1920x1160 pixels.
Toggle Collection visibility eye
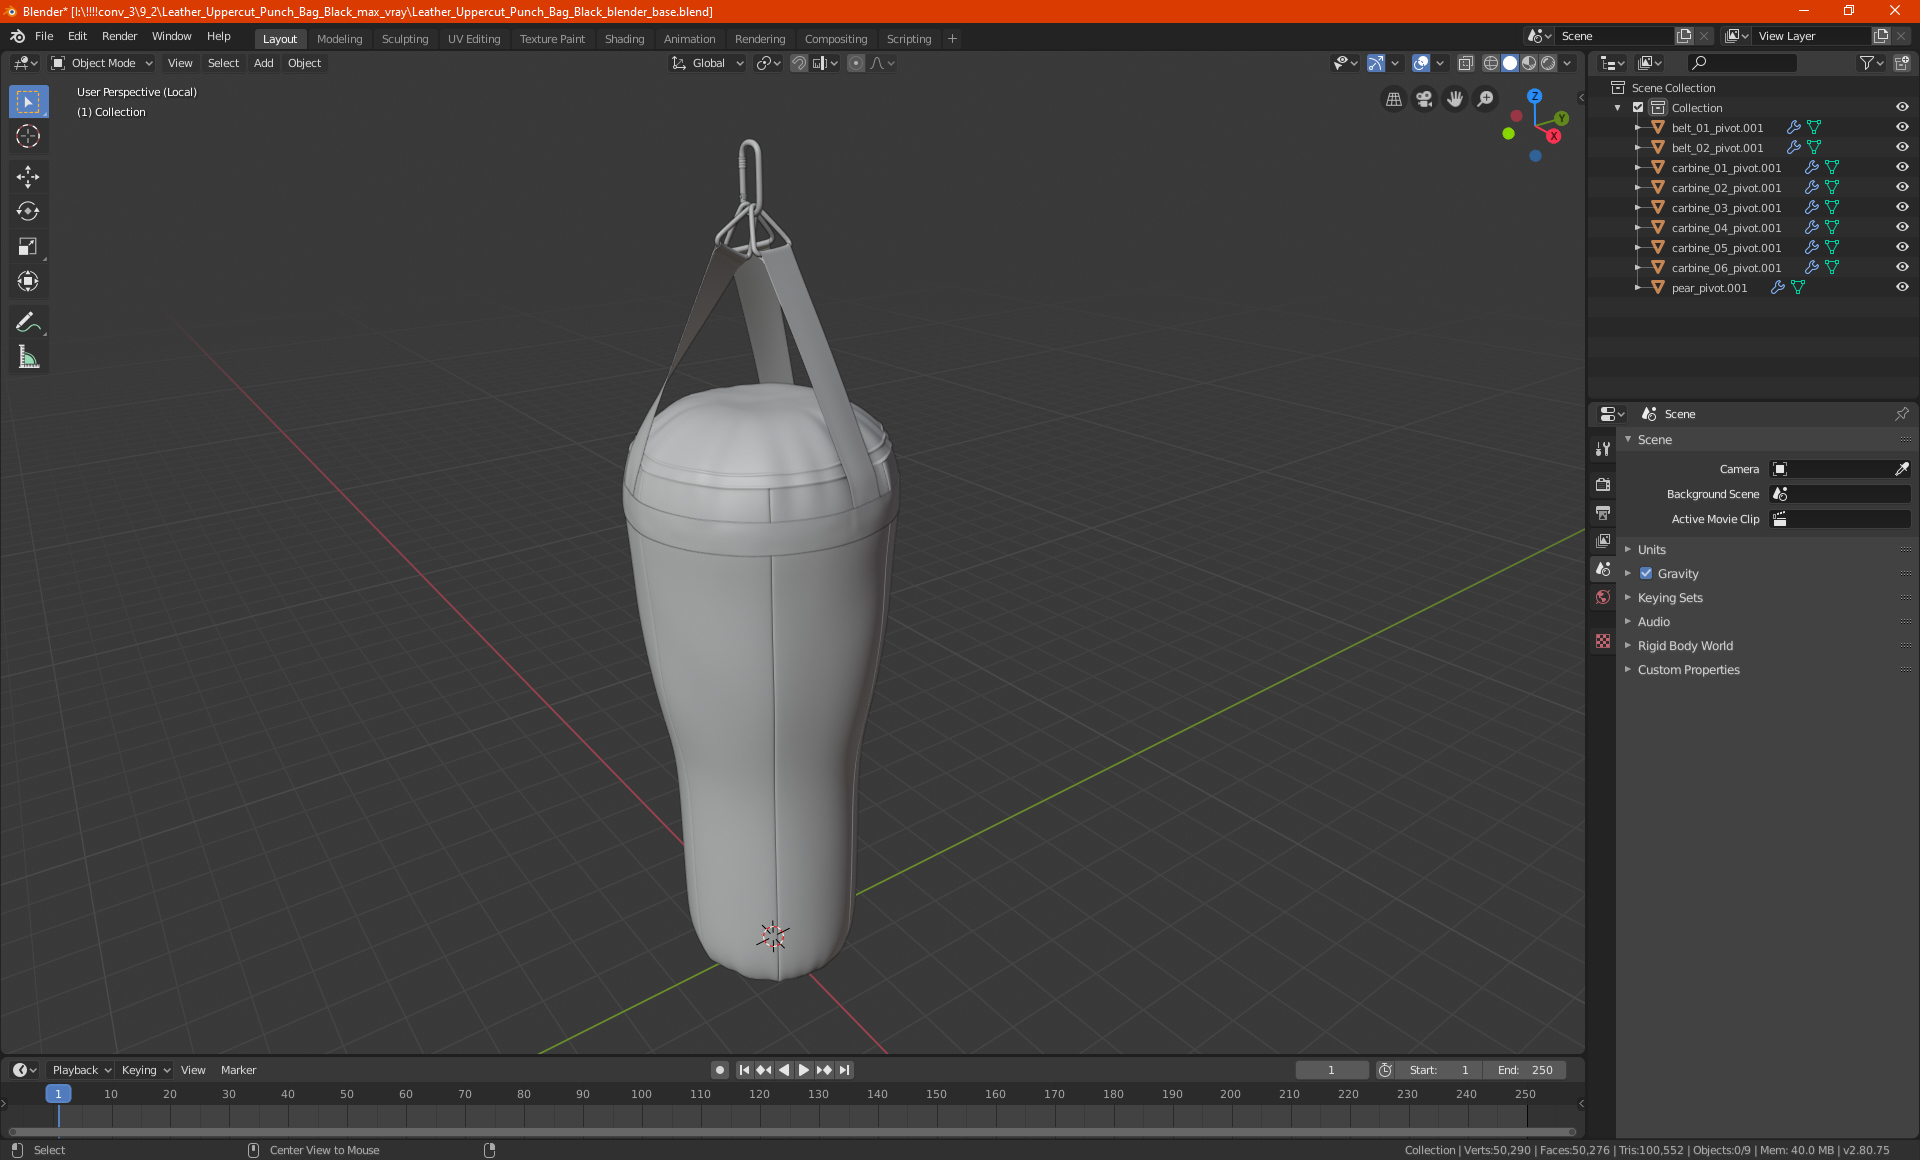click(x=1902, y=108)
